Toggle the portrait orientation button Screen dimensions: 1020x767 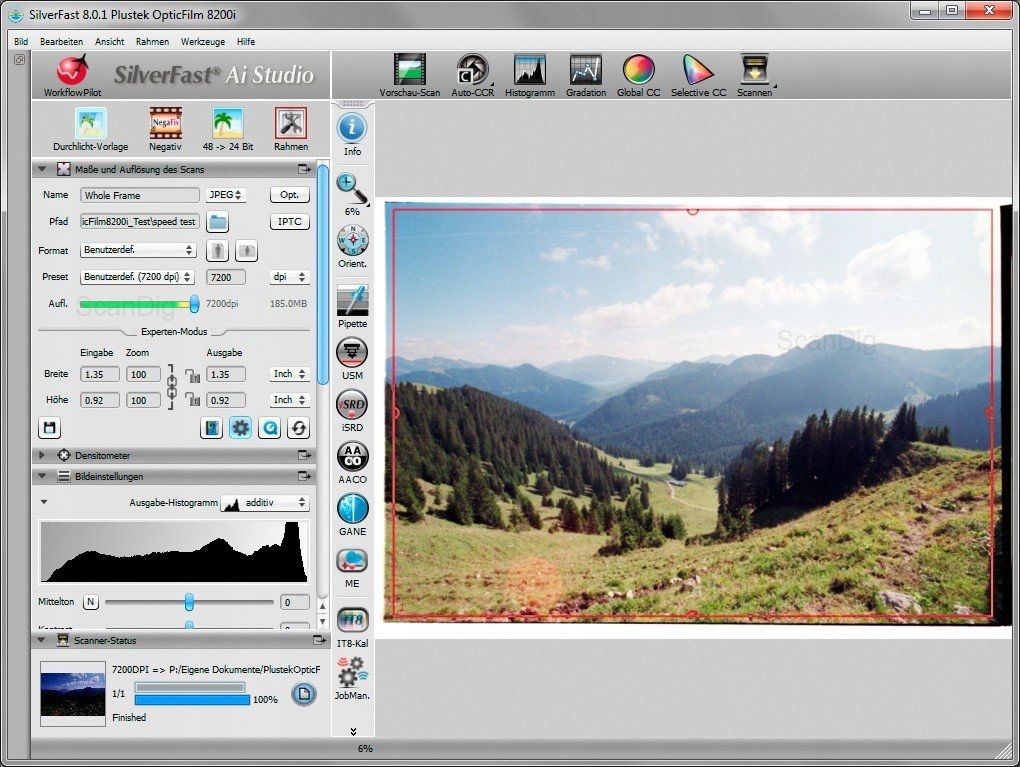pos(217,250)
